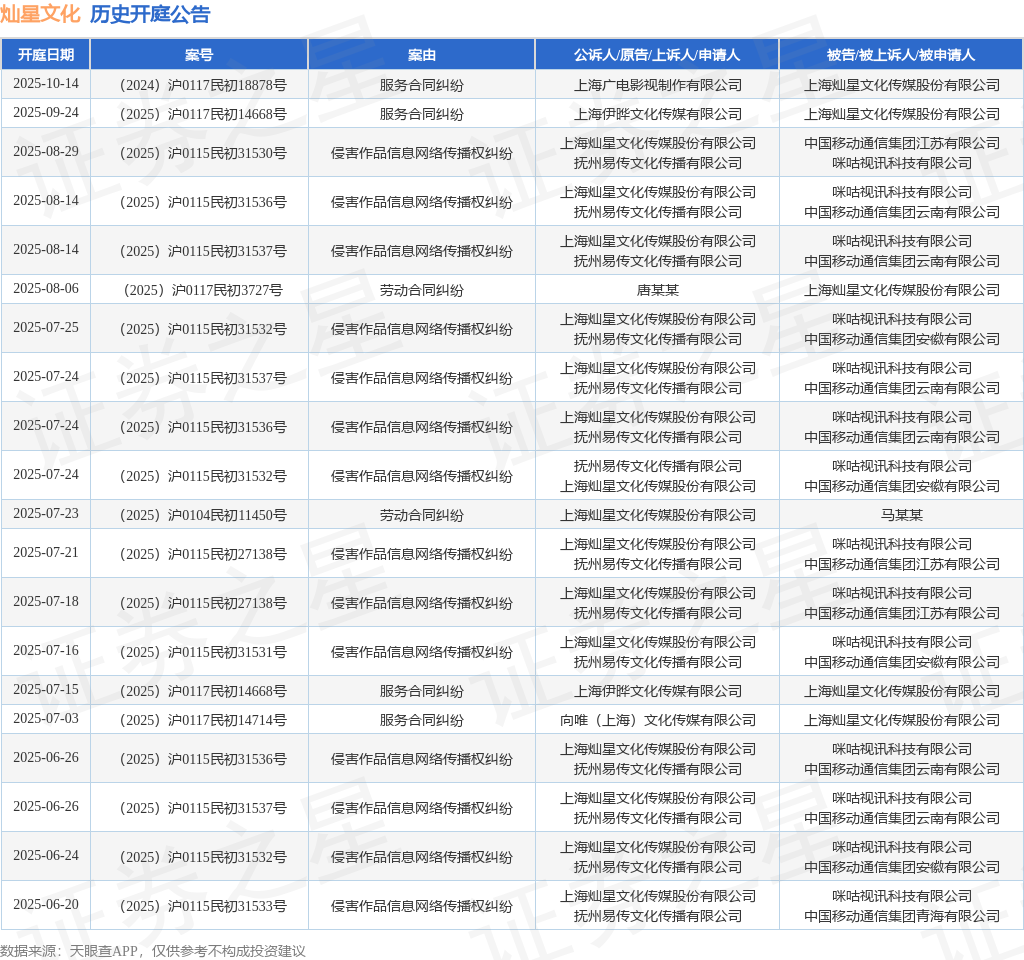Click the 数据来源 天眼查APP footer note
This screenshot has height=960, width=1024.
[153, 951]
